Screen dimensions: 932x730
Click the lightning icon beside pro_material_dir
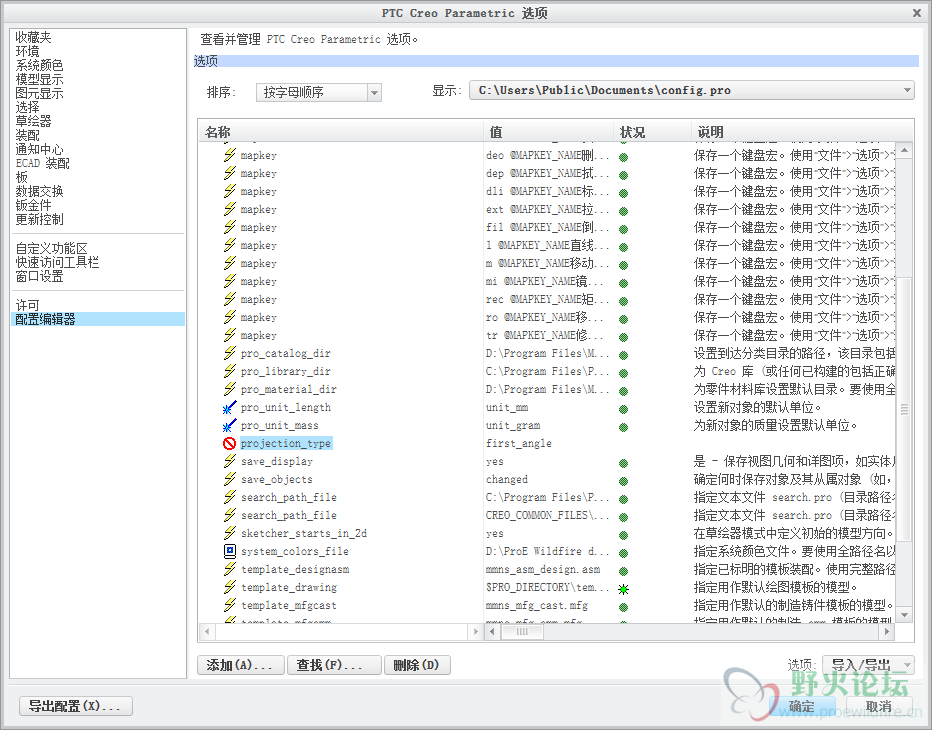[229, 389]
